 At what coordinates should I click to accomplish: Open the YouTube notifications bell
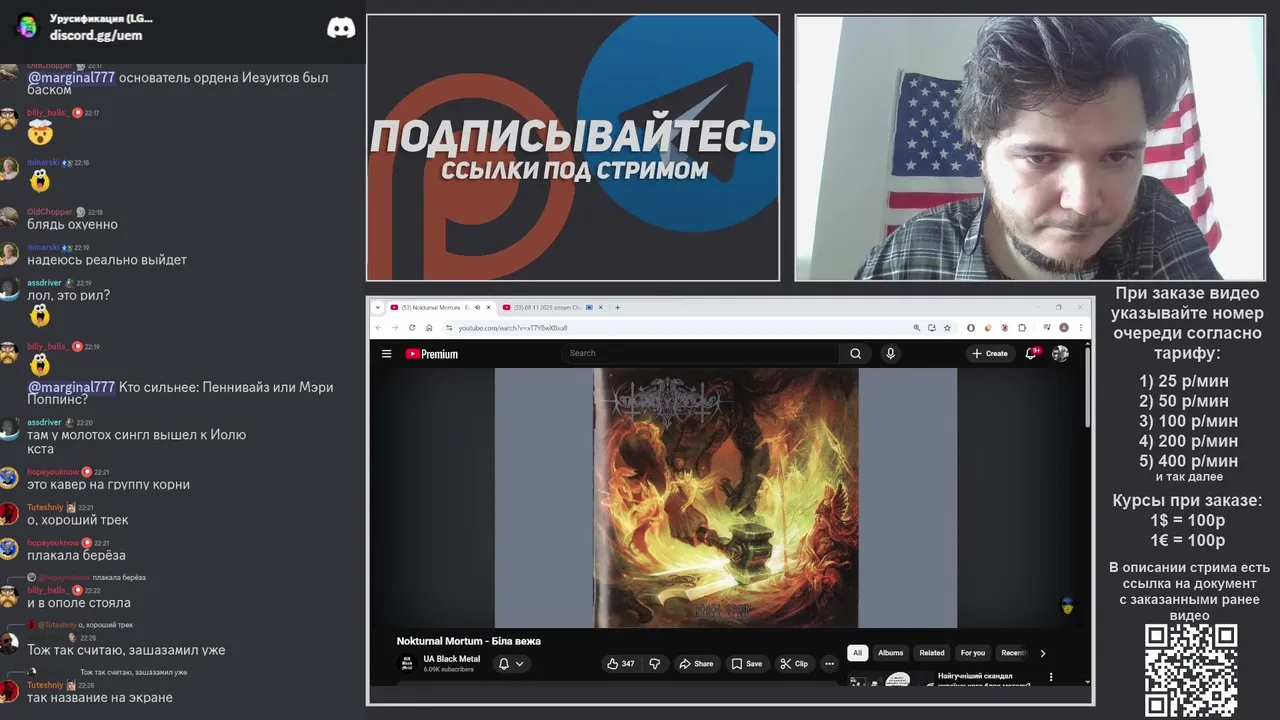(1031, 353)
